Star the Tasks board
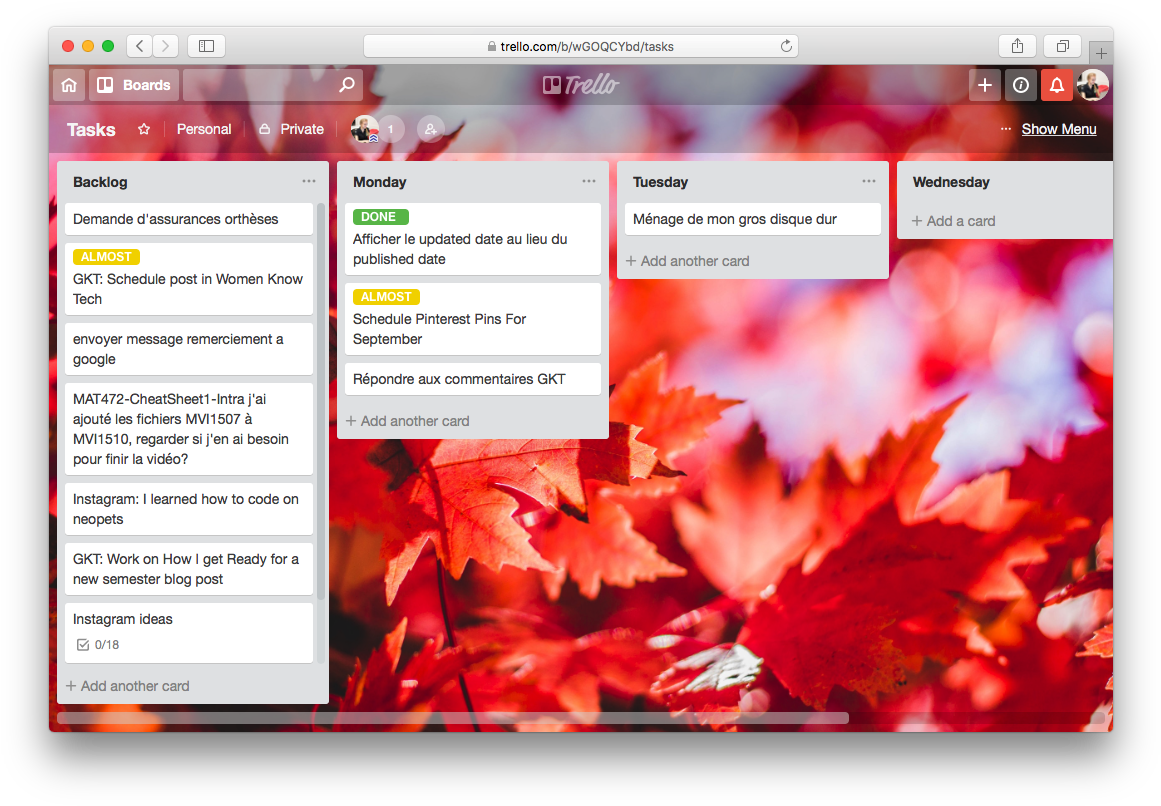Image resolution: width=1161 pixels, height=806 pixels. 144,129
